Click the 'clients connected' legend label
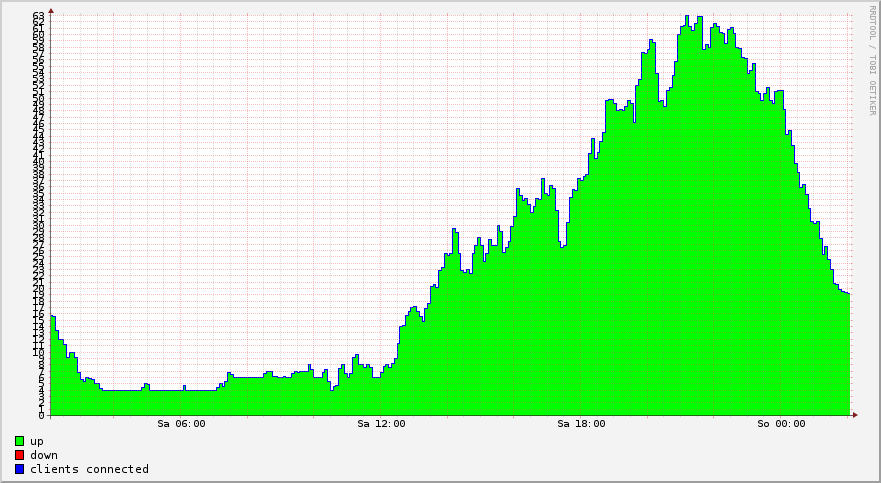Viewport: 881px width, 483px height. click(x=89, y=469)
